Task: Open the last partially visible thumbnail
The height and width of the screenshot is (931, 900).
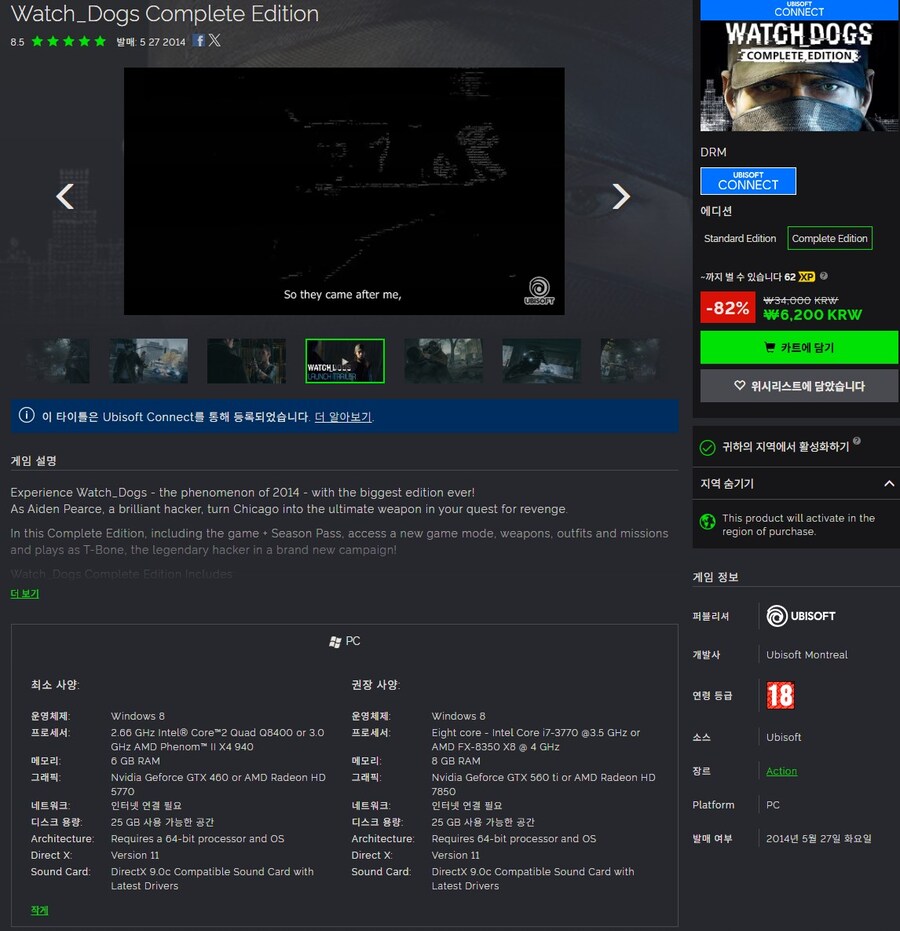Action: coord(629,361)
